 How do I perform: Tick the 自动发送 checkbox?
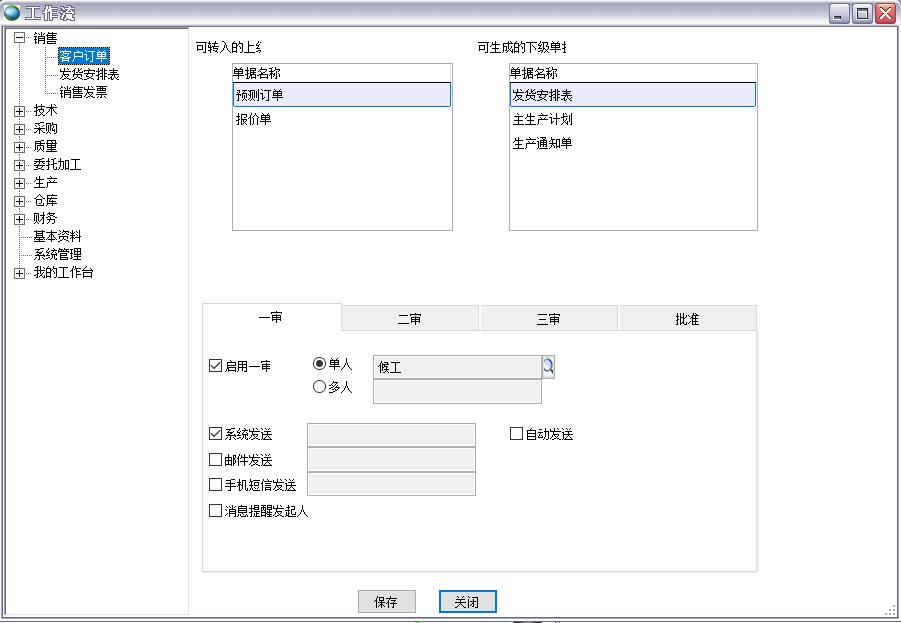[x=517, y=434]
